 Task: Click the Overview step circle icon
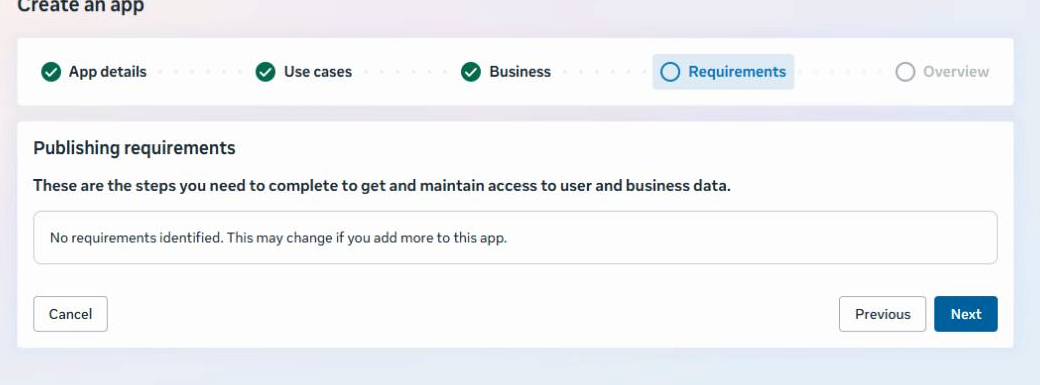905,72
